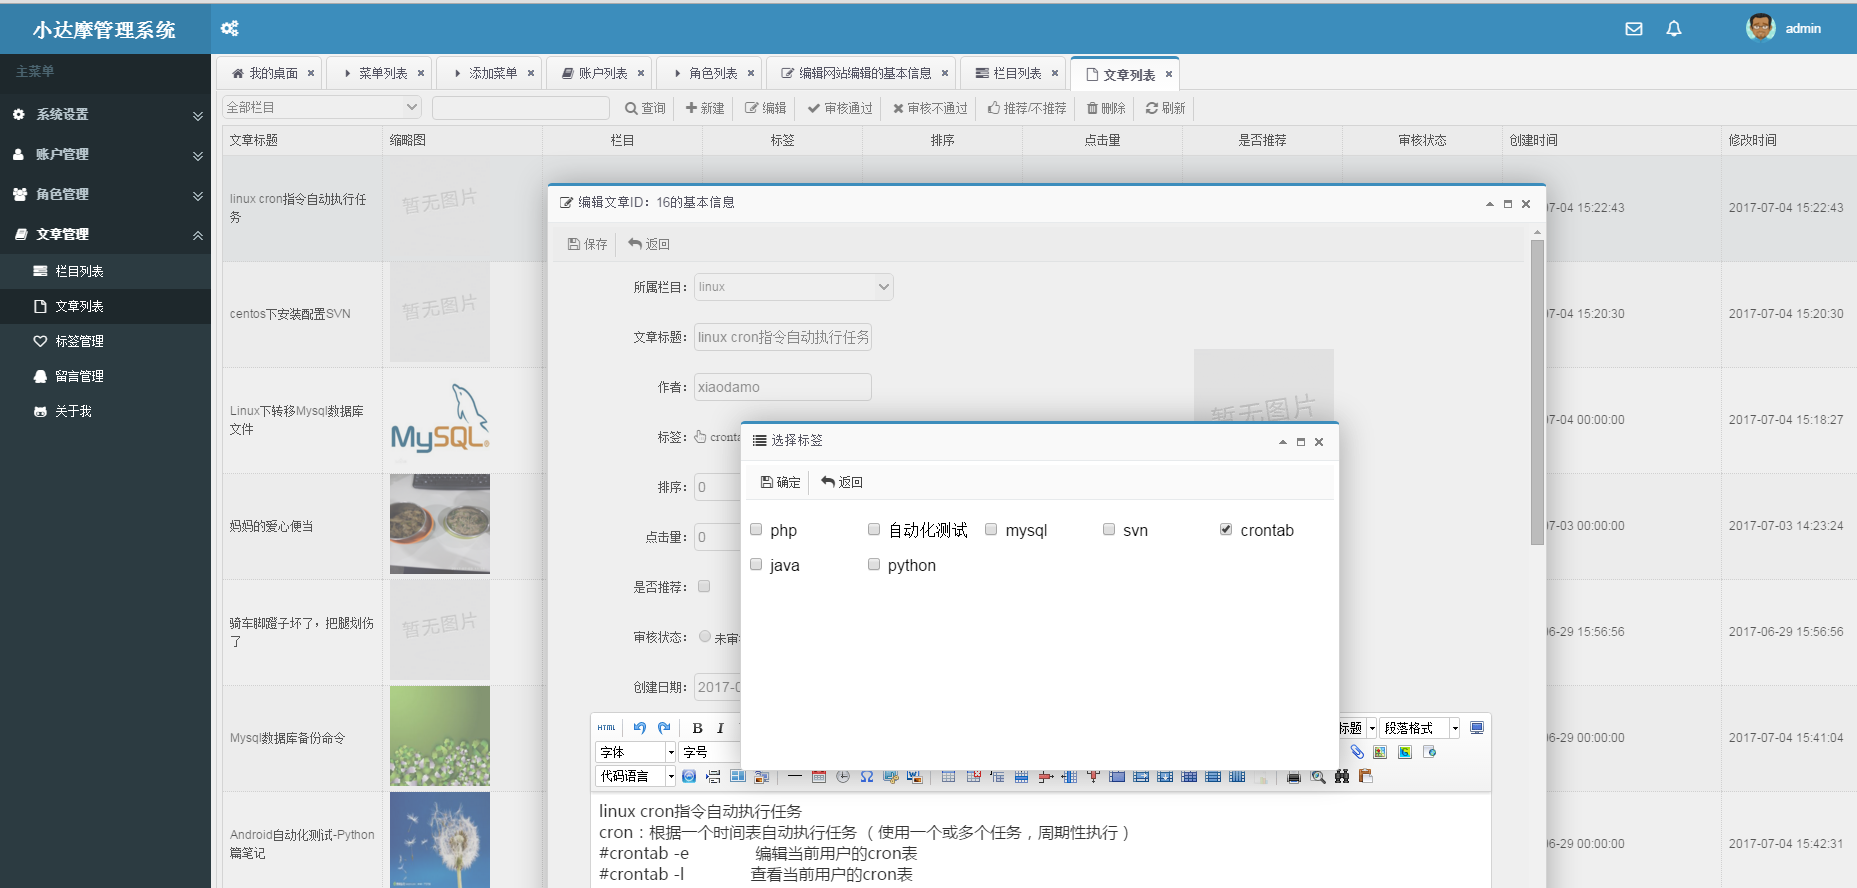This screenshot has height=888, width=1857.
Task: Check the php tag
Action: point(756,529)
